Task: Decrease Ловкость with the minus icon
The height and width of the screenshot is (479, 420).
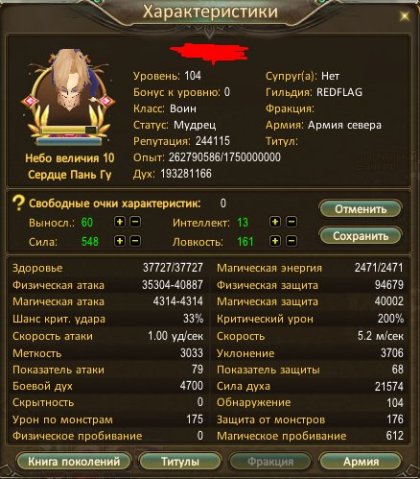Action: click(291, 241)
